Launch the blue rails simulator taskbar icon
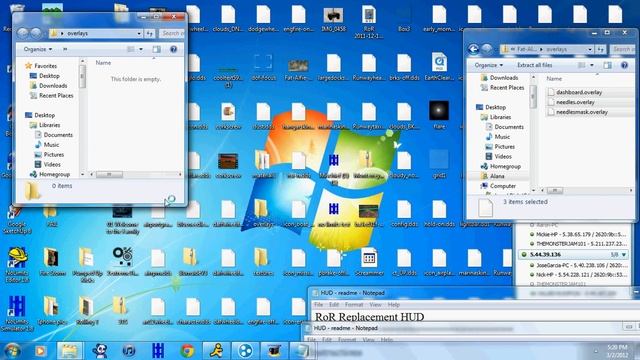 (158, 351)
